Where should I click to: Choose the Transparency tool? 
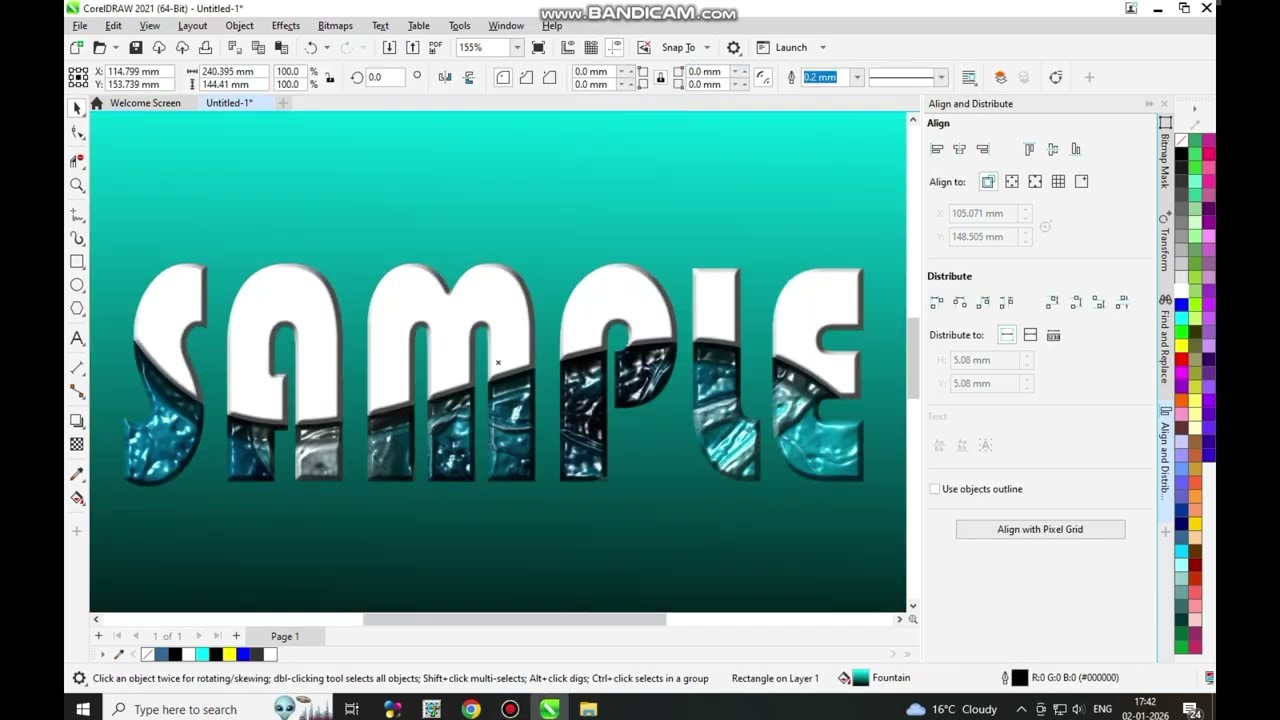77,445
